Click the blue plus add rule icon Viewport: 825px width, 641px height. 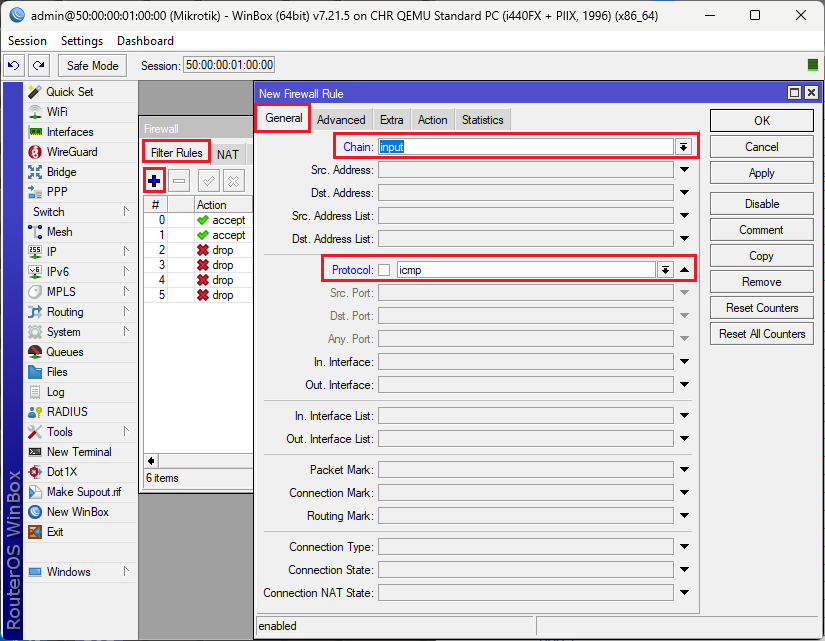click(x=154, y=181)
